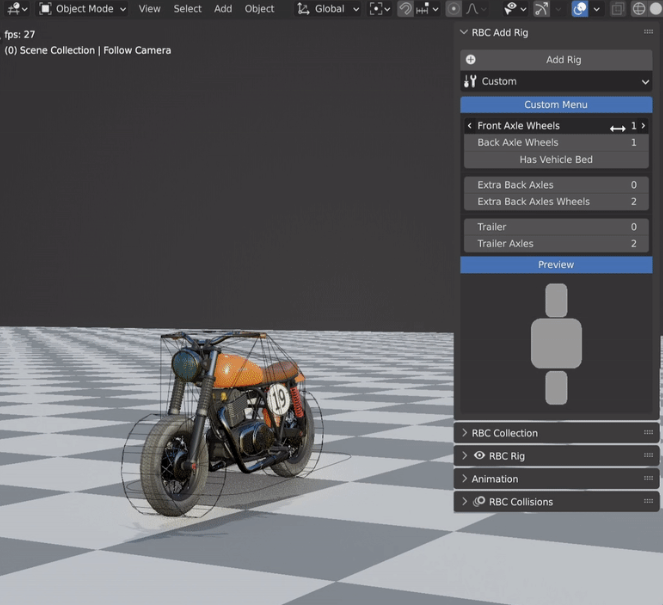Click the vehicle body preview shape
The width and height of the screenshot is (663, 605).
coord(556,343)
